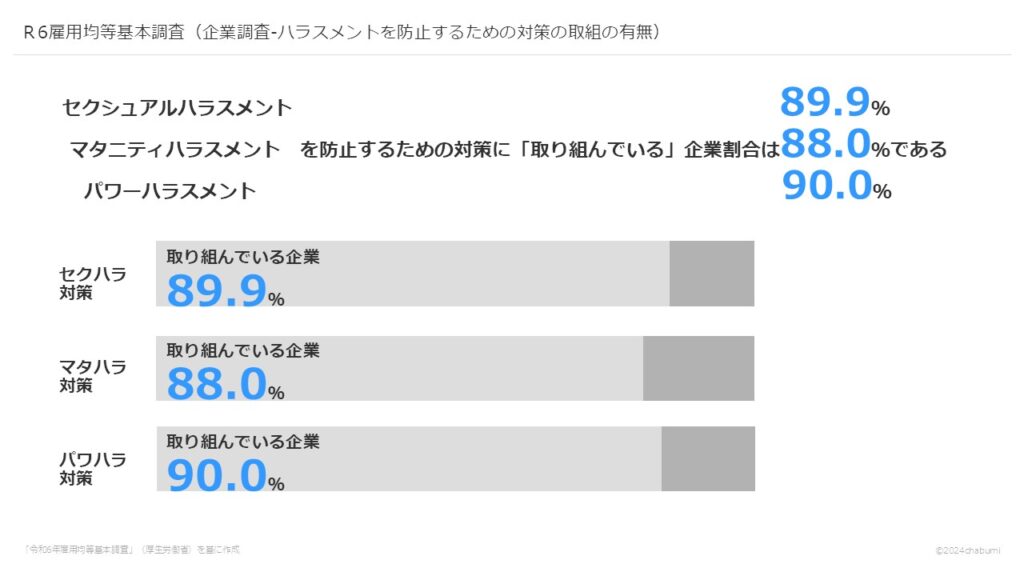Image resolution: width=1024 pixels, height=576 pixels.
Task: Click the セクハラ対策 row label
Action: click(92, 283)
